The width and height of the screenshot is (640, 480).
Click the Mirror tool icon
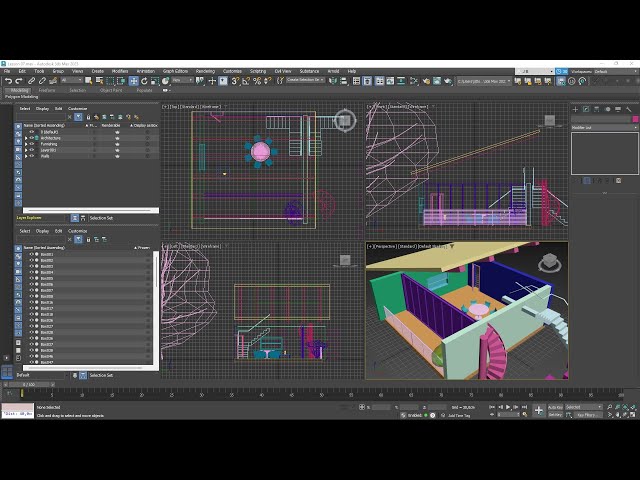333,81
